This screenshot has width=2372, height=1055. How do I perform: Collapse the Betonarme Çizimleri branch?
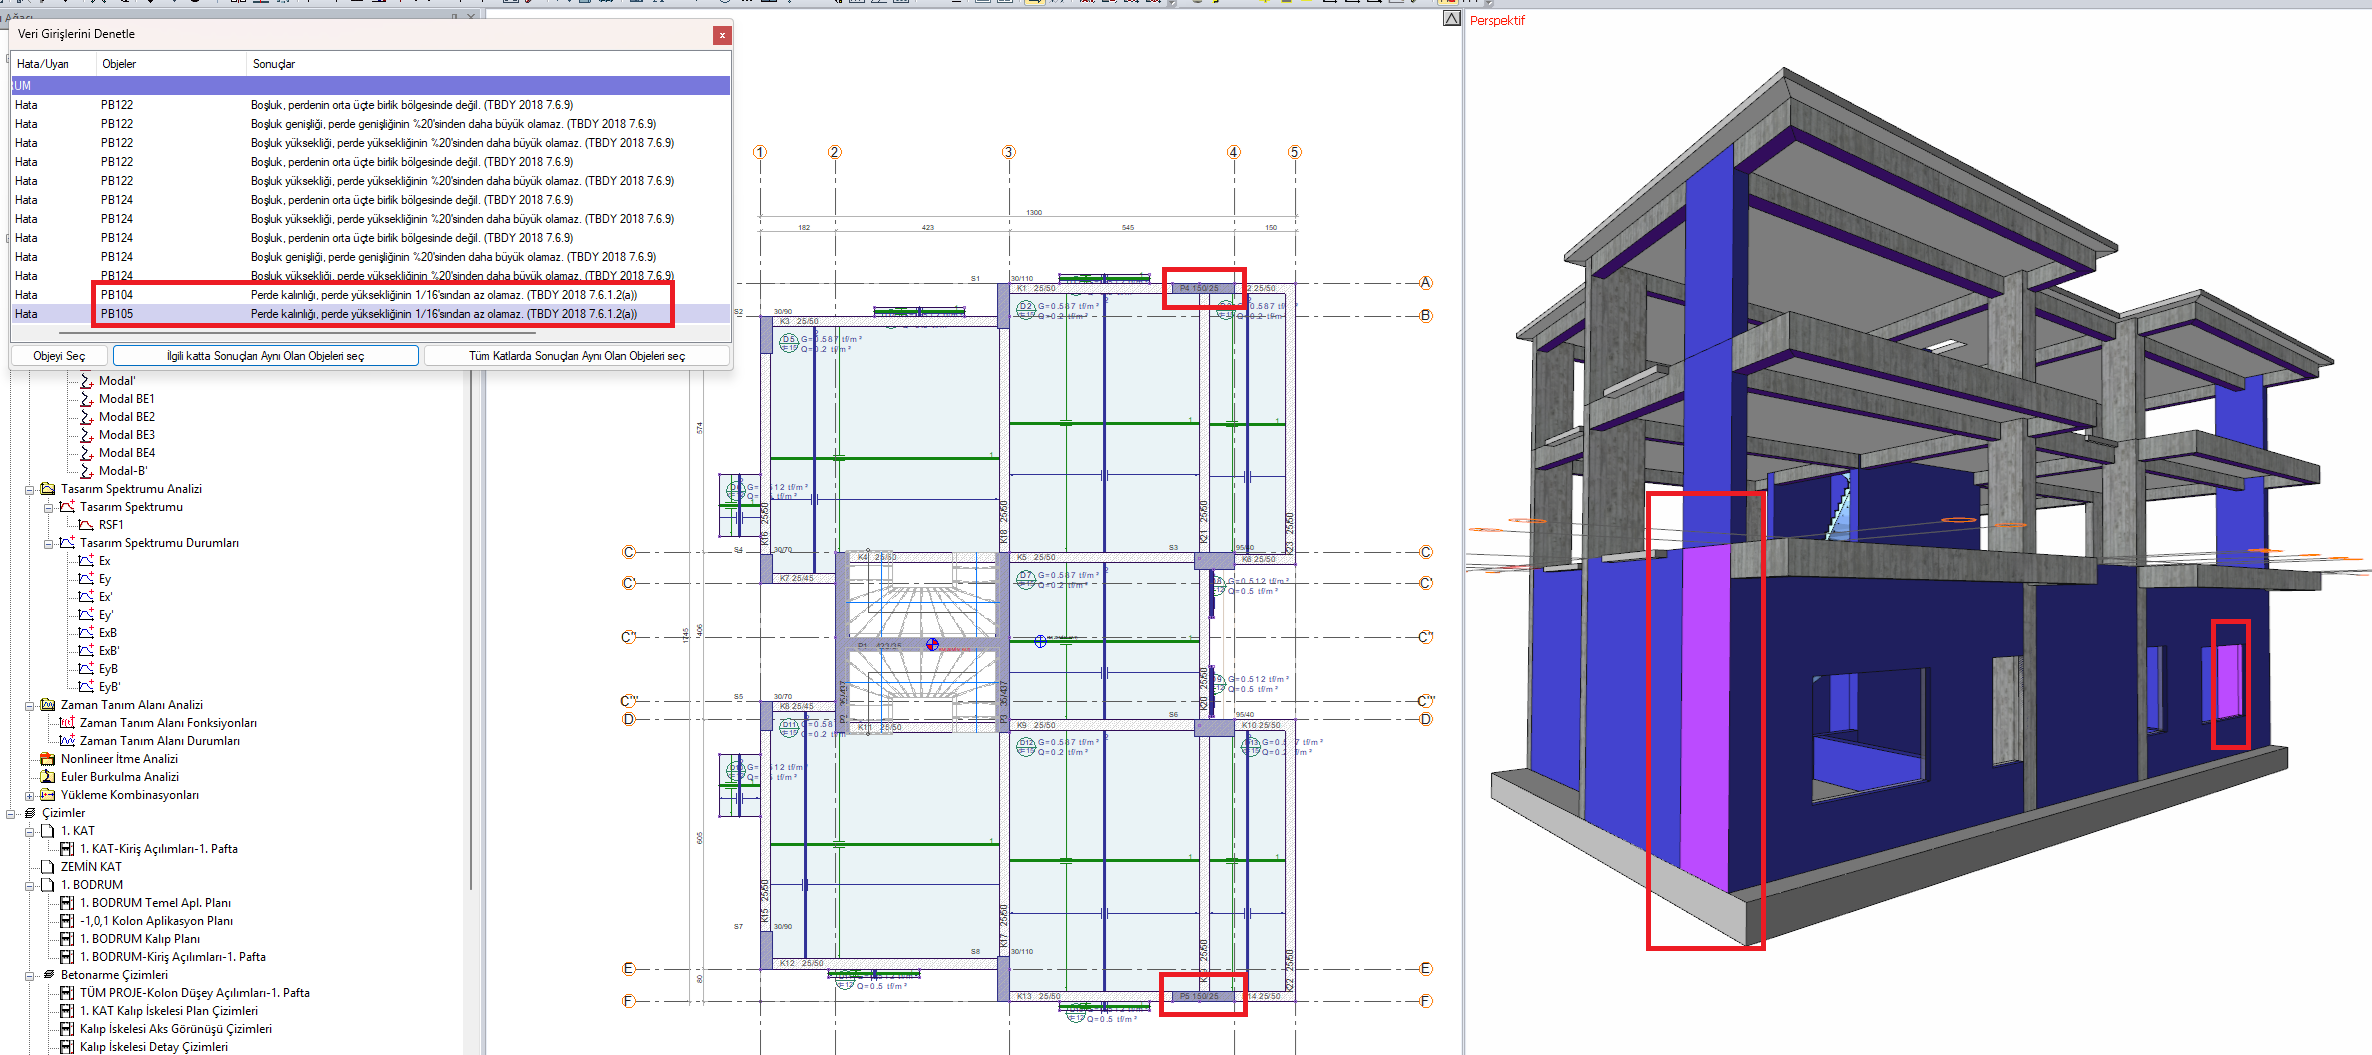[x=30, y=975]
